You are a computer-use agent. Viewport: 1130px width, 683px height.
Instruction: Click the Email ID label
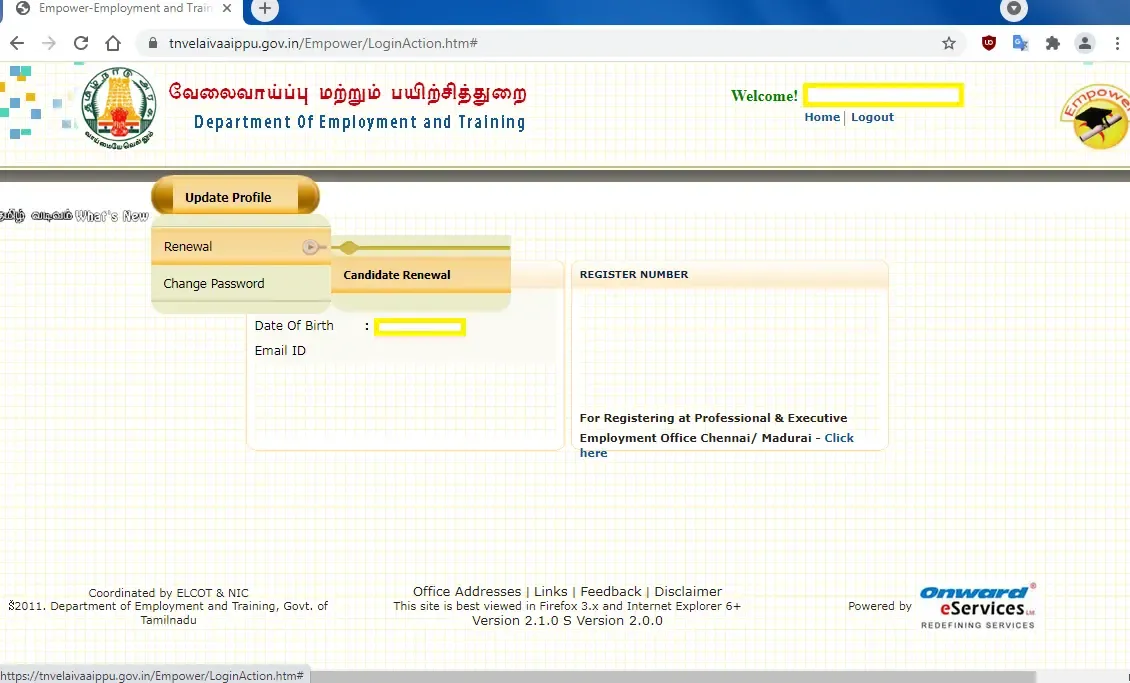(280, 351)
